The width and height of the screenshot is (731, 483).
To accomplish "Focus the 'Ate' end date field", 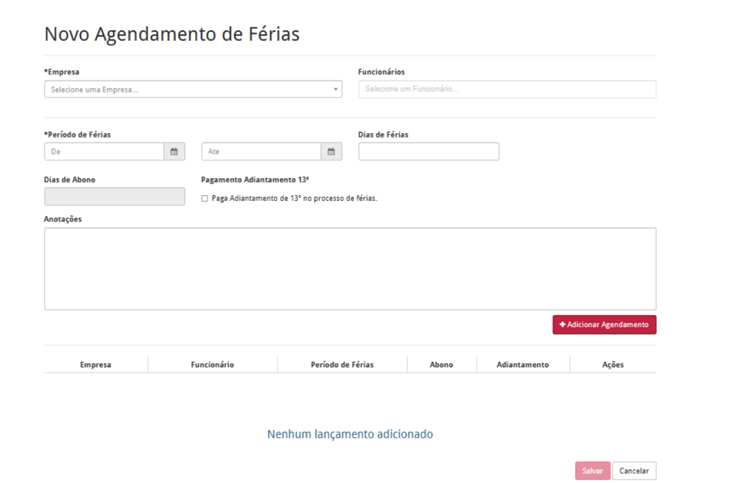I will (x=261, y=152).
